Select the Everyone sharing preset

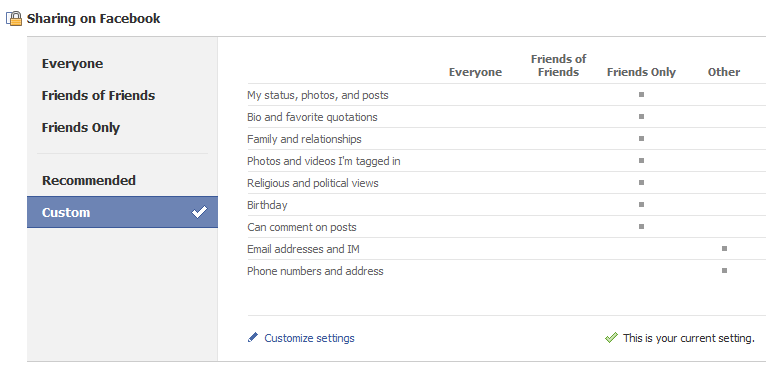72,64
